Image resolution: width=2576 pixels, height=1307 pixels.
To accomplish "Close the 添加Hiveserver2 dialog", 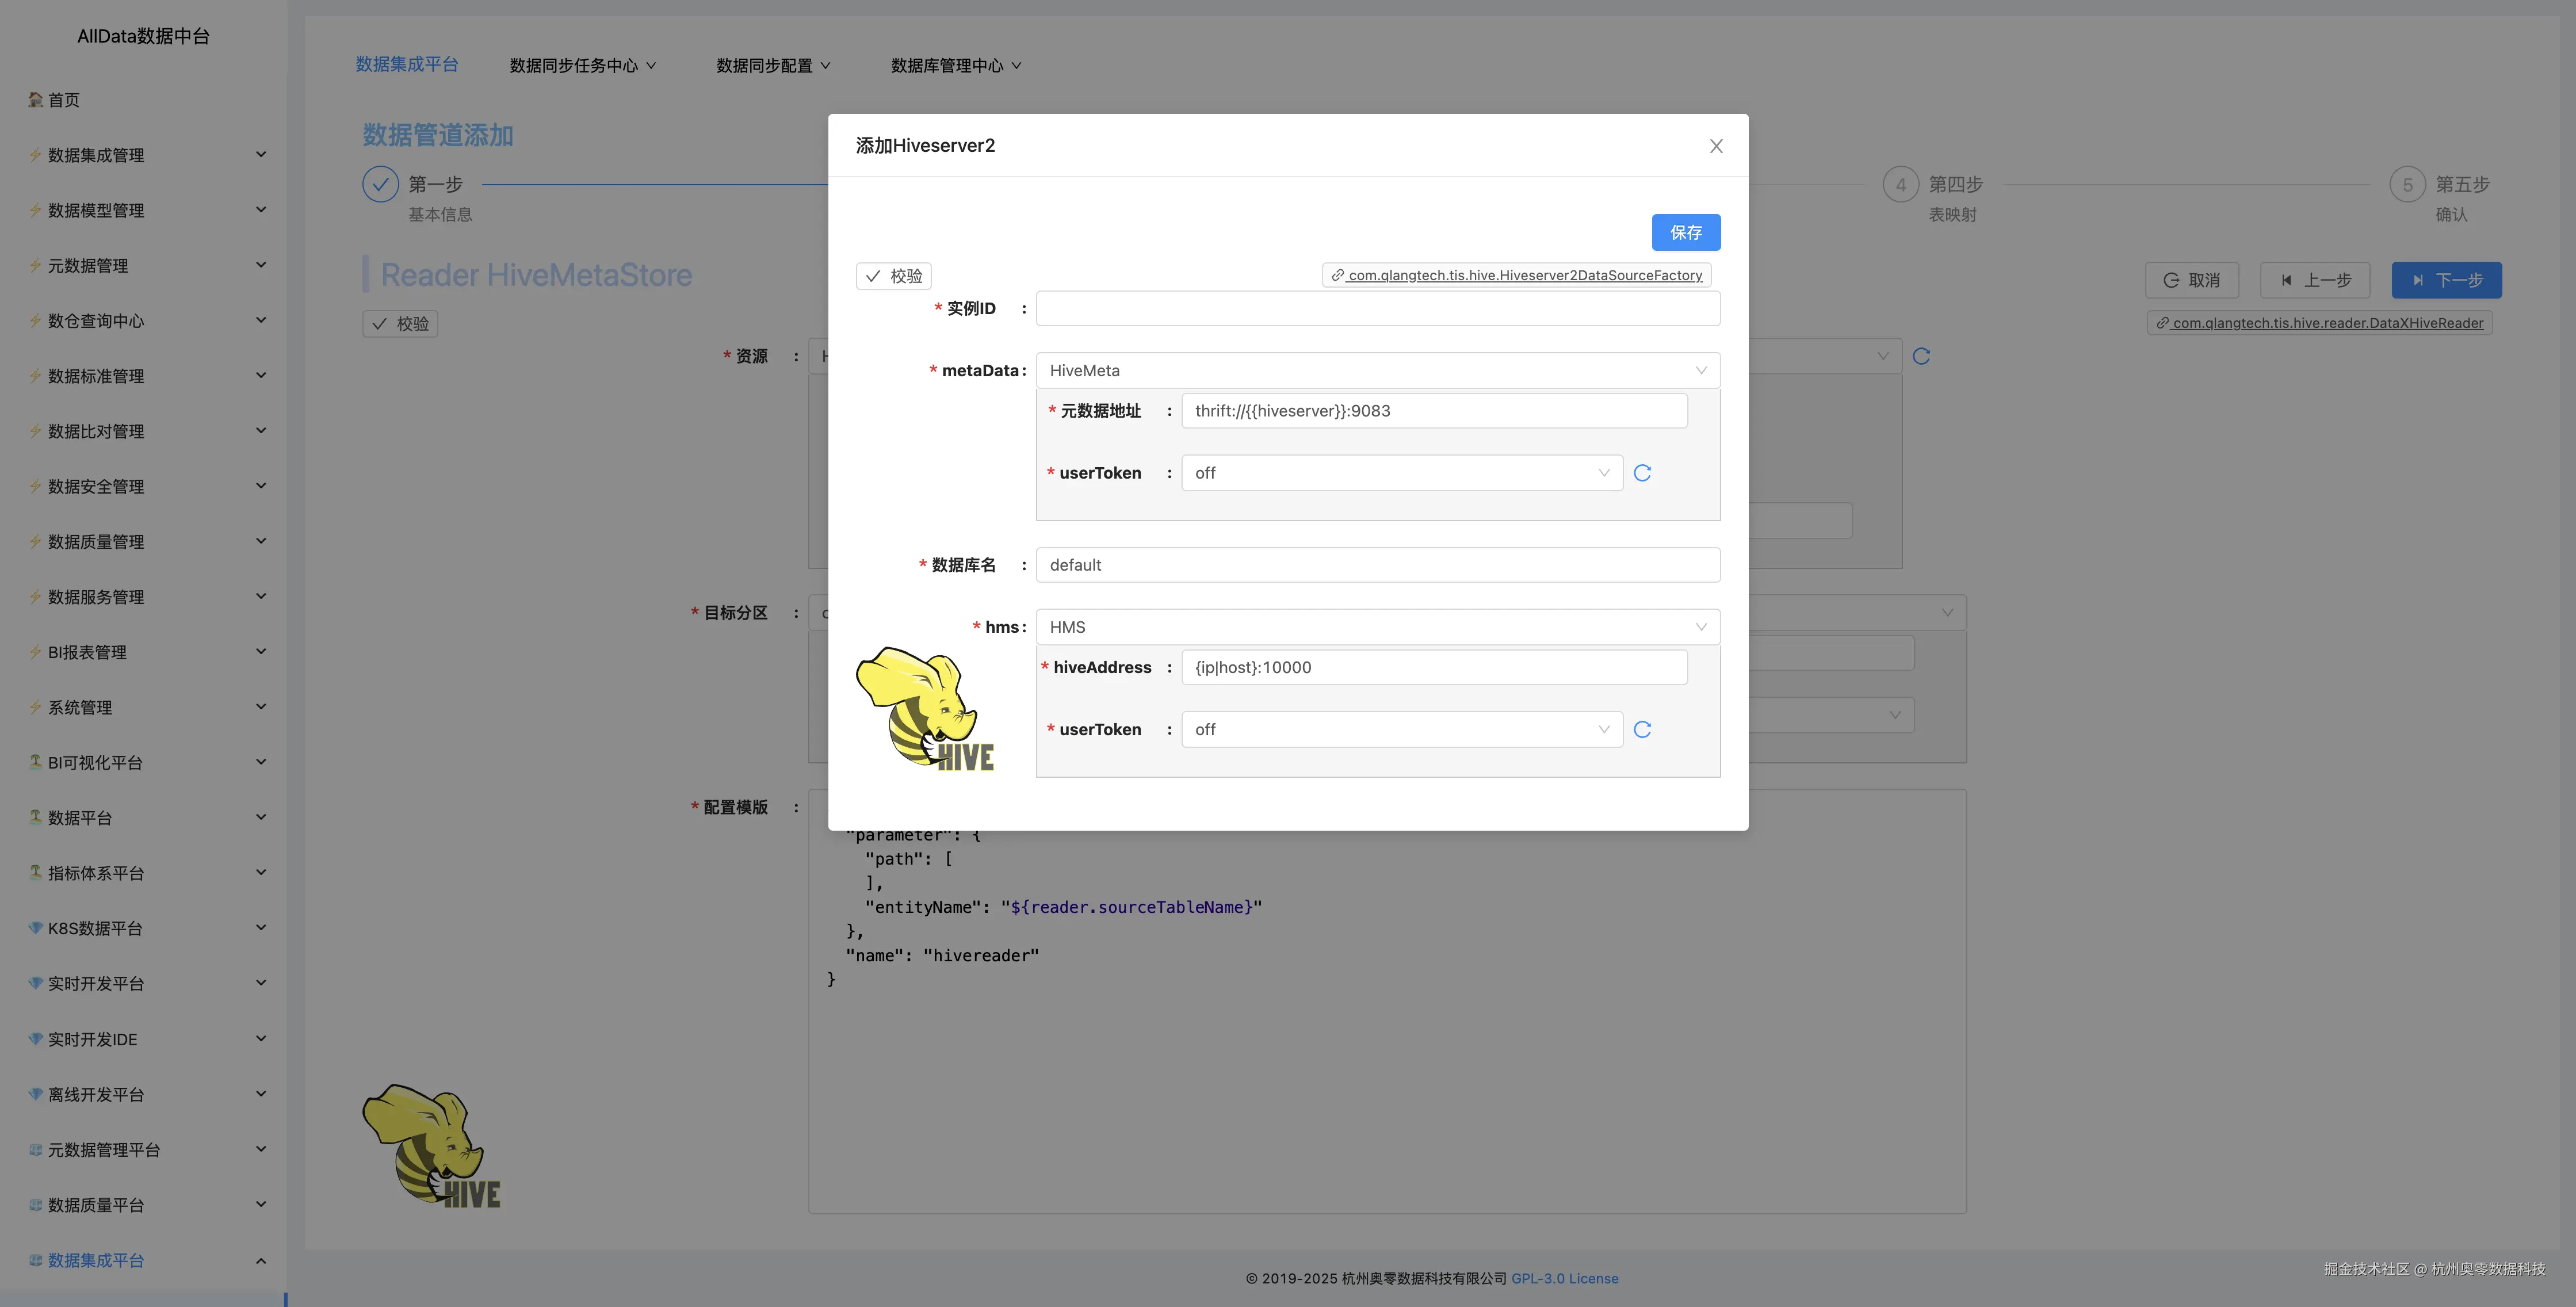I will pyautogui.click(x=1716, y=146).
